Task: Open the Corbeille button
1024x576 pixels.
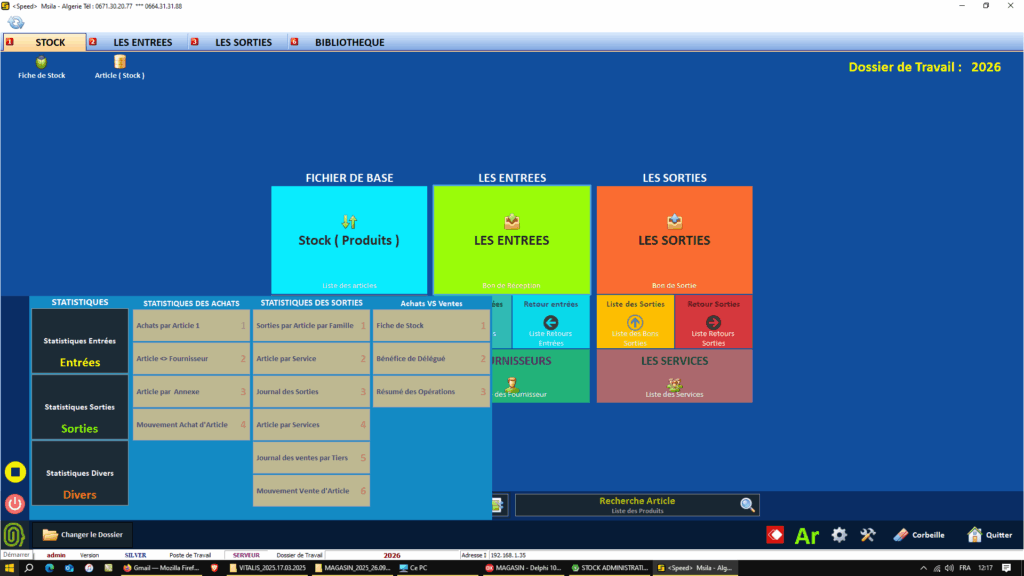Action: pos(918,535)
